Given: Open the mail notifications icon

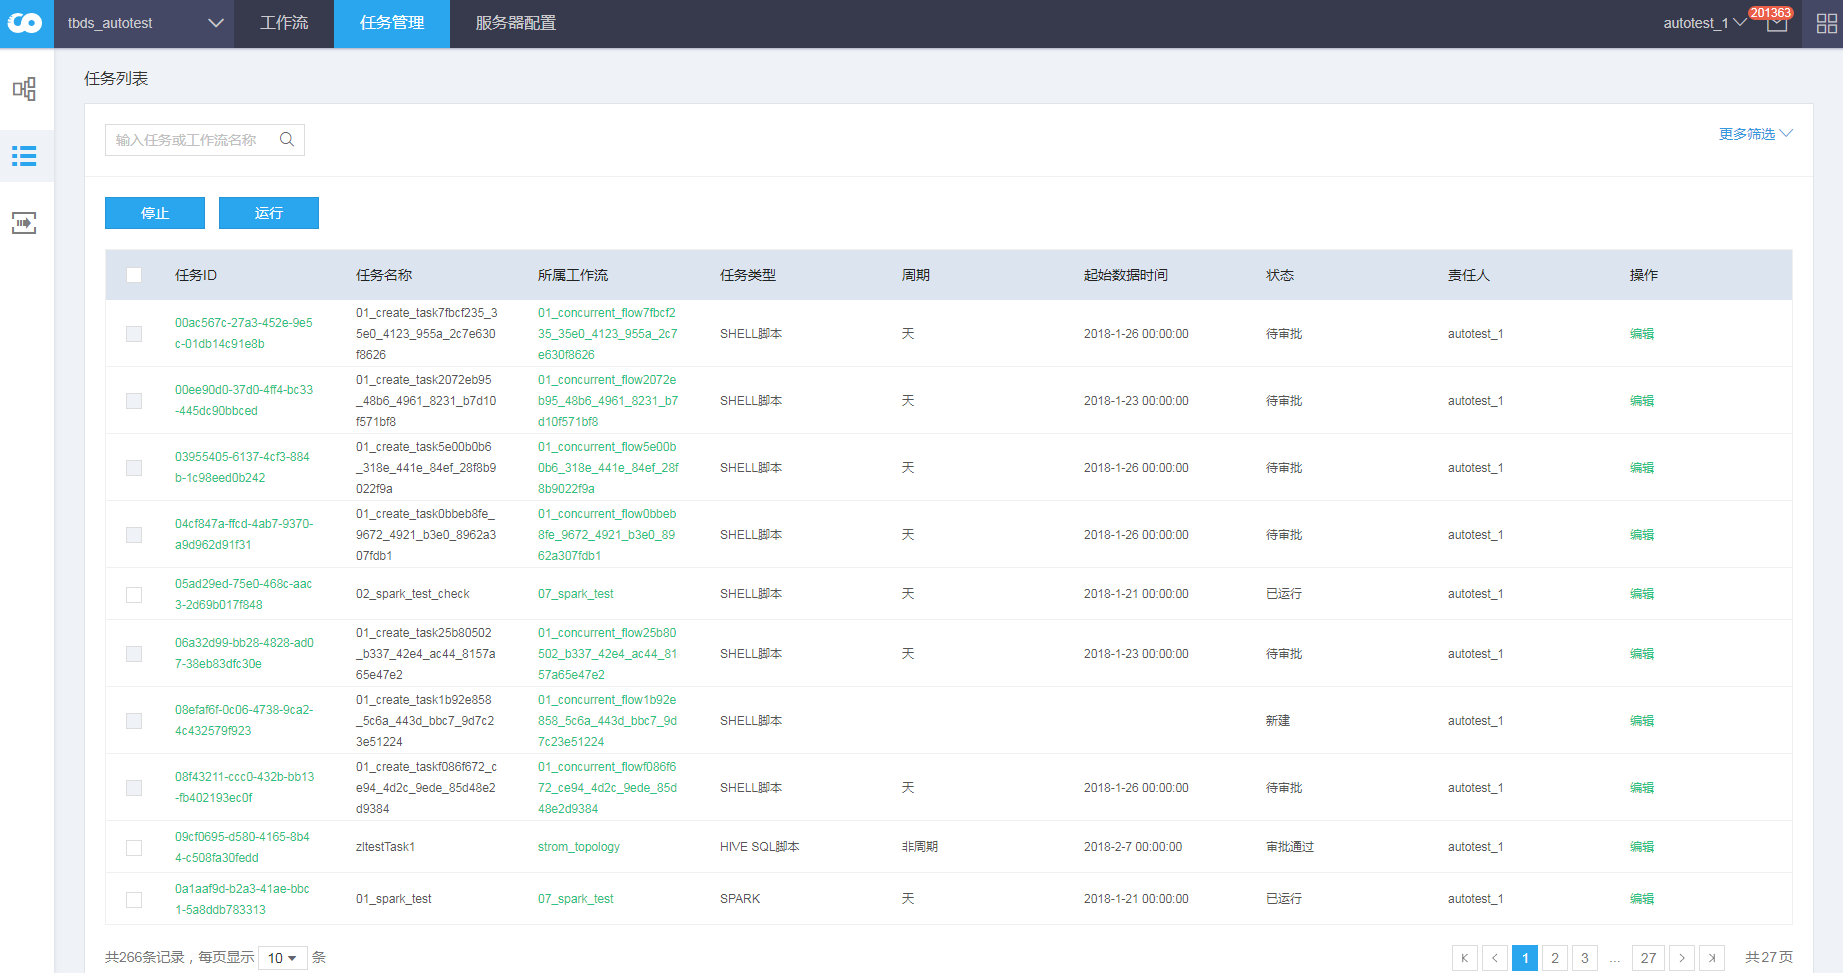Looking at the screenshot, I should pos(1777,24).
